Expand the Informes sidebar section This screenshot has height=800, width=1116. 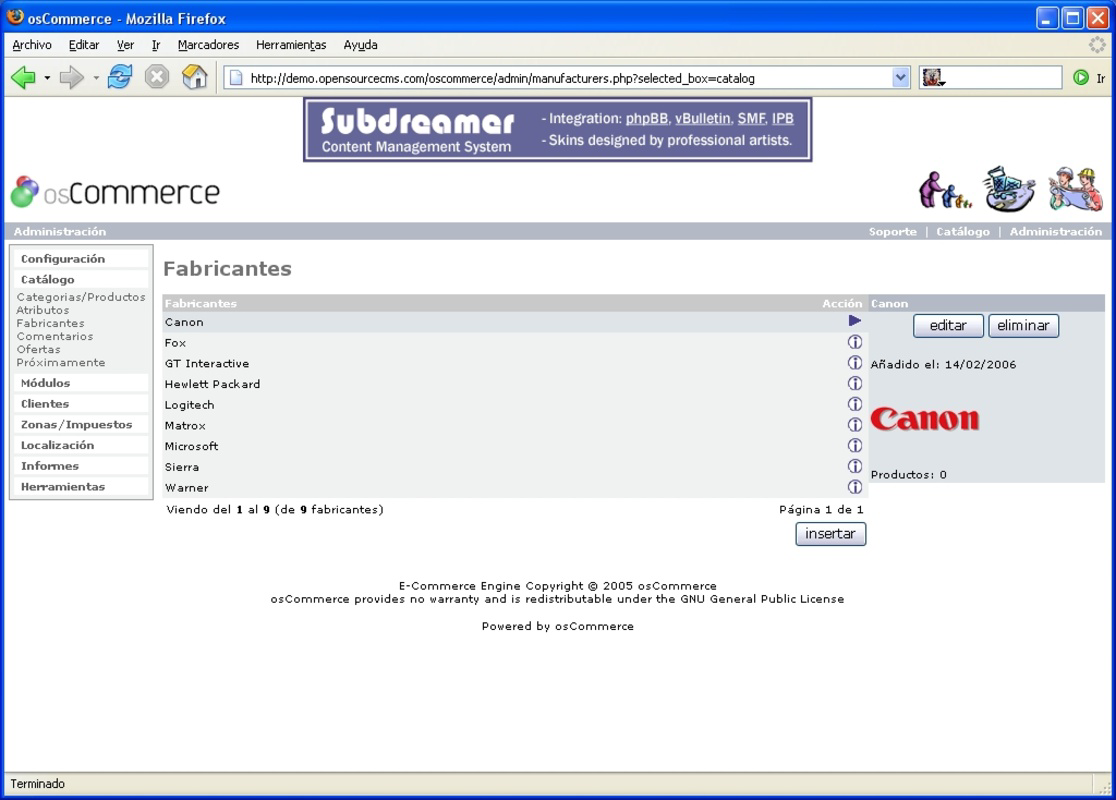[x=50, y=465]
